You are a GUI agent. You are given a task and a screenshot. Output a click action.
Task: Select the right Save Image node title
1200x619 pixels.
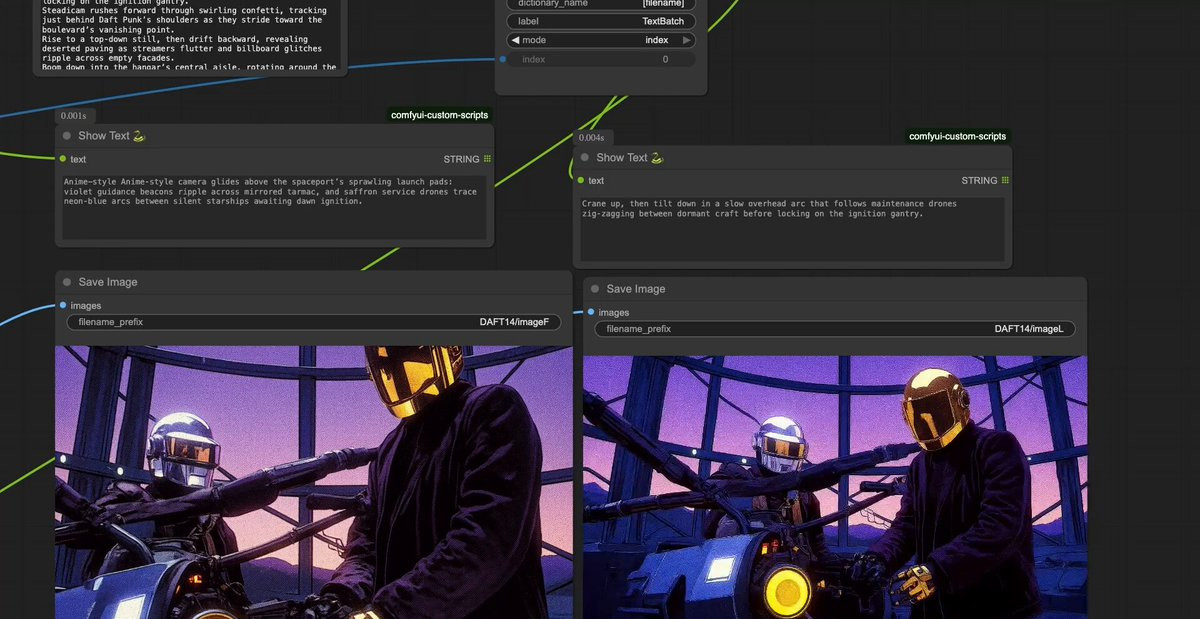(x=636, y=289)
